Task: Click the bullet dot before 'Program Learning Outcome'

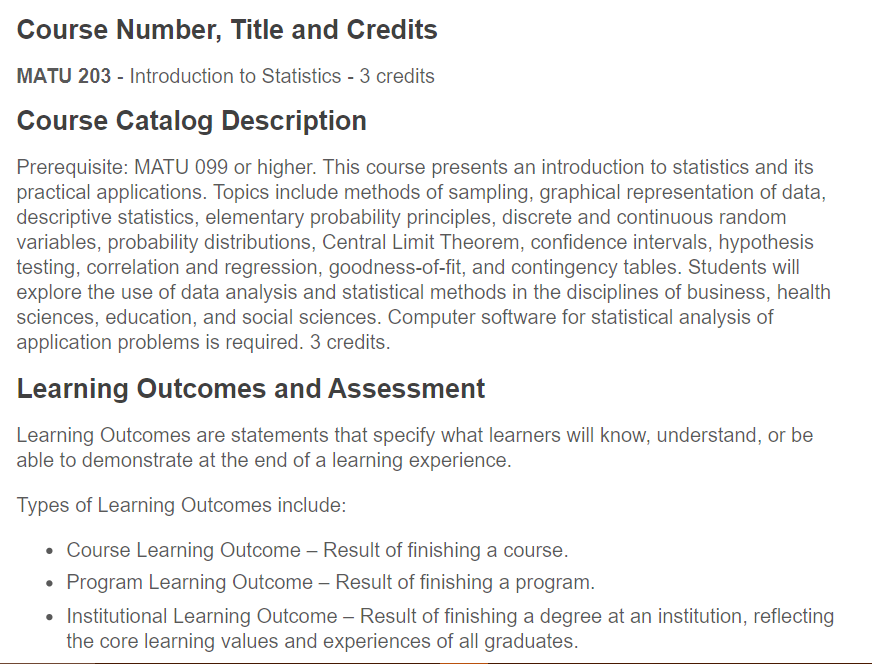Action: 50,583
